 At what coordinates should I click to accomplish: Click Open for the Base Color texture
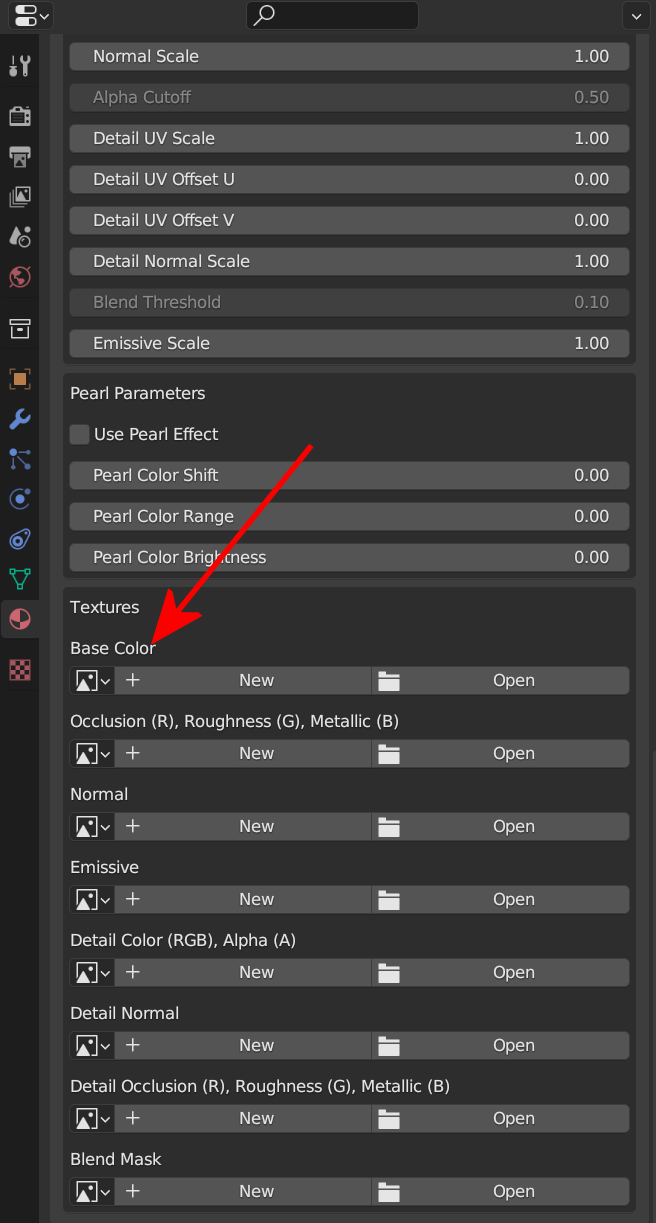500,681
